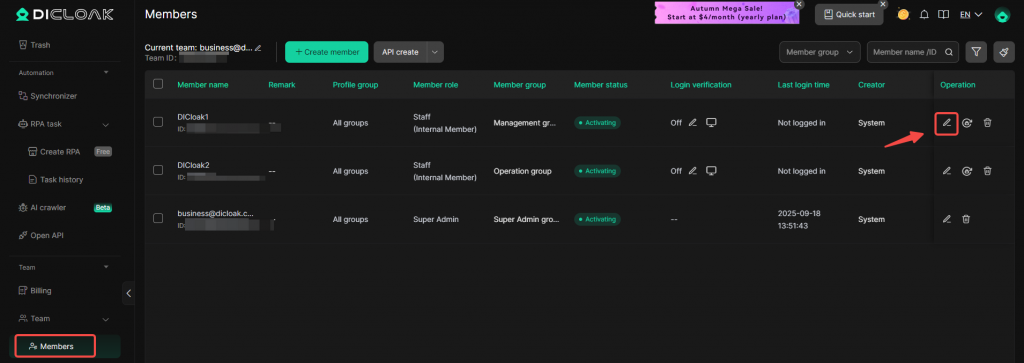Viewport: 1024px width, 363px height.
Task: Open the Member group dropdown
Action: (x=820, y=52)
